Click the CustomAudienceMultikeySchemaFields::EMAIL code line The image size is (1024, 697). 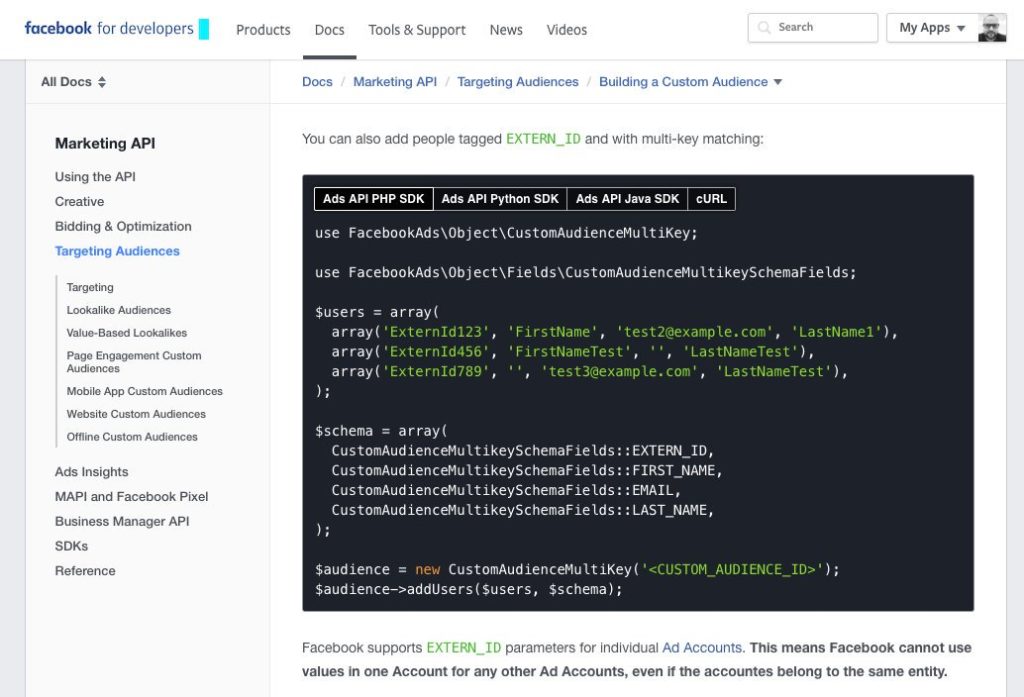(x=506, y=490)
